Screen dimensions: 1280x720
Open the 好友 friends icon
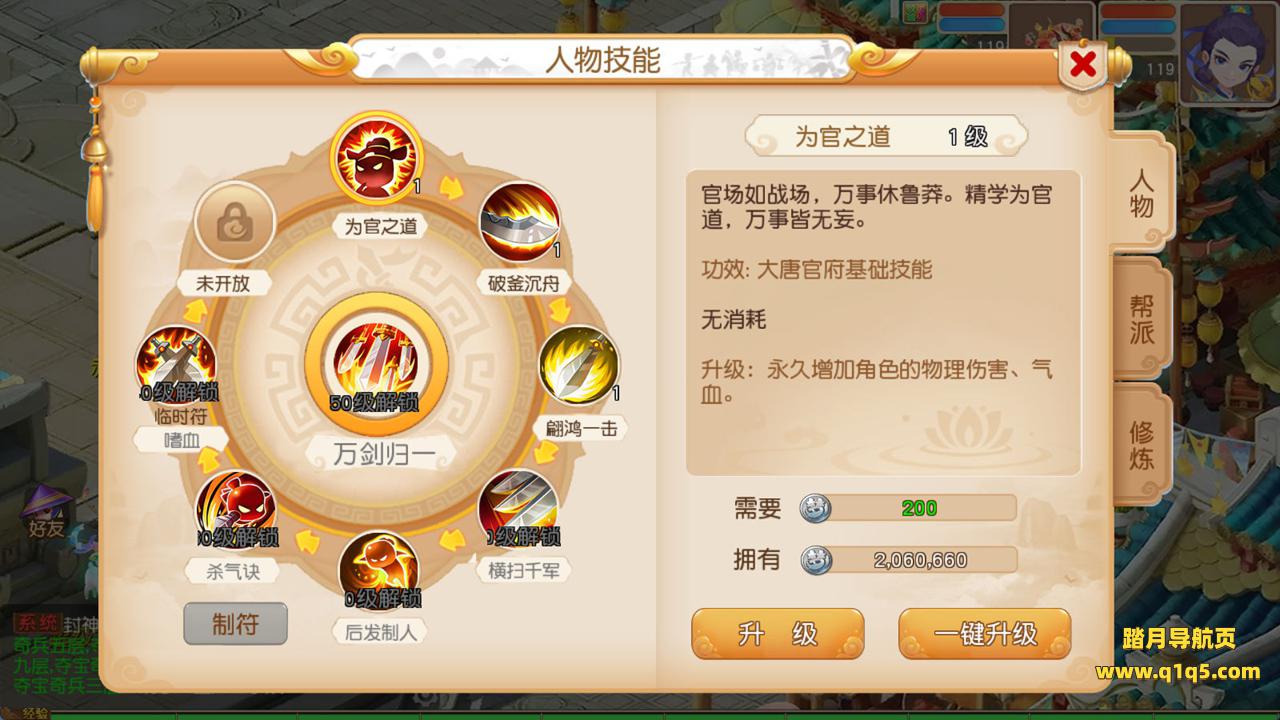[x=46, y=512]
